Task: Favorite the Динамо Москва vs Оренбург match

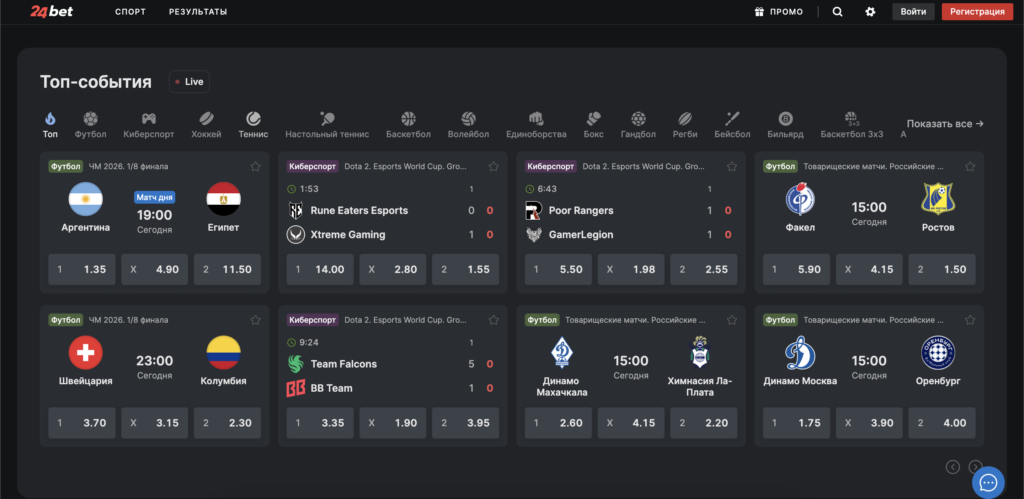Action: pos(970,320)
